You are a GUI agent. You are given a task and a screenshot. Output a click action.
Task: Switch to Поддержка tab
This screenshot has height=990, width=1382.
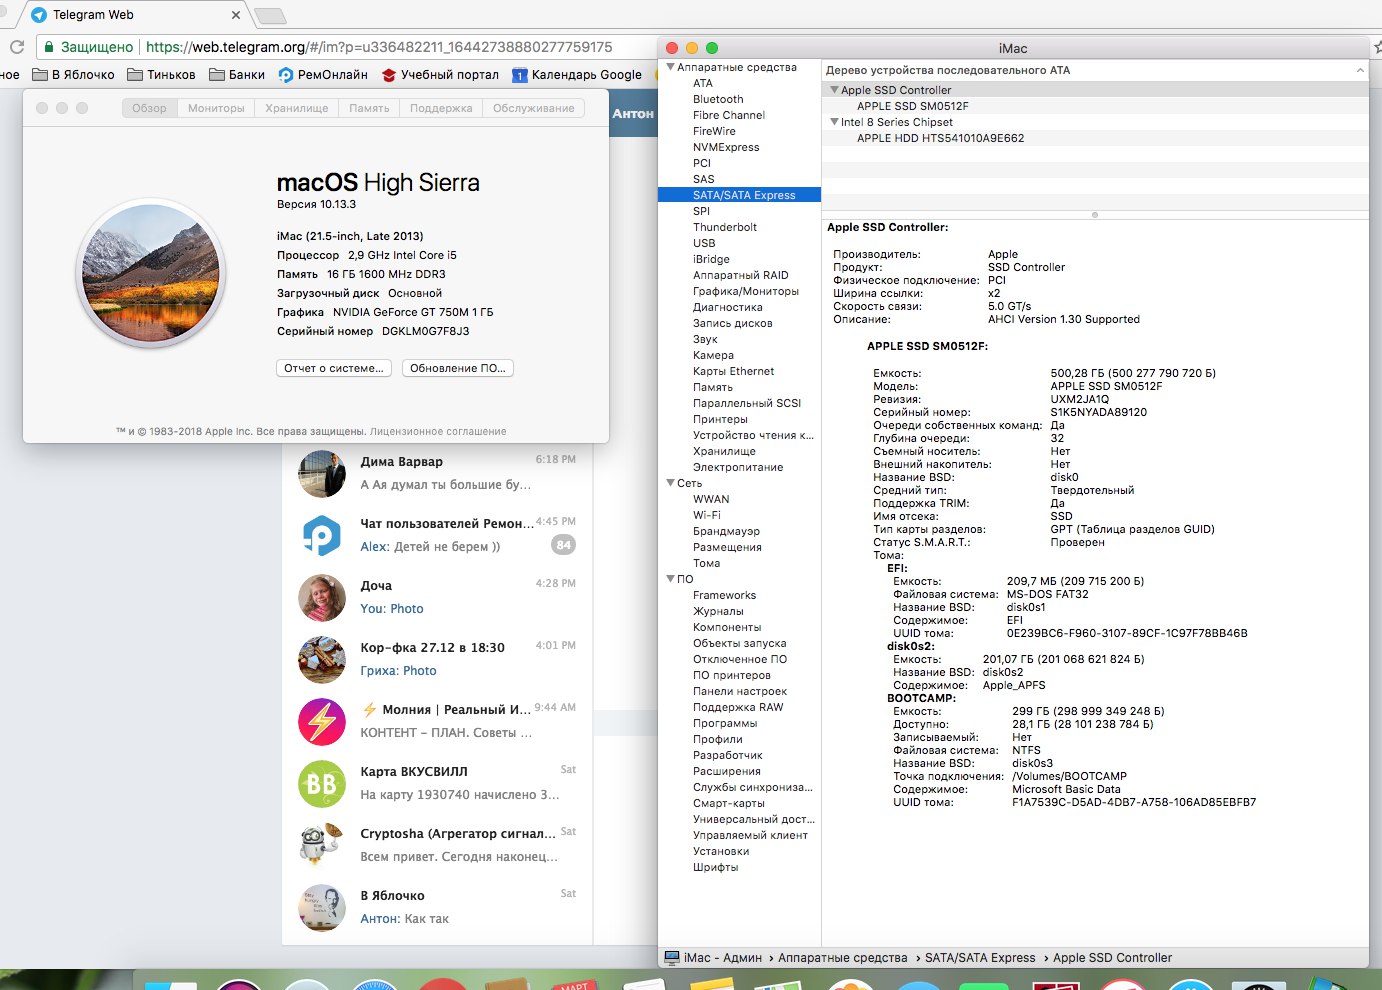[x=441, y=108]
